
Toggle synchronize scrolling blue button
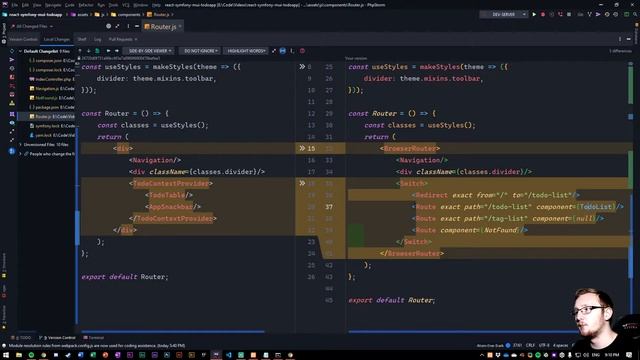[x=283, y=51]
